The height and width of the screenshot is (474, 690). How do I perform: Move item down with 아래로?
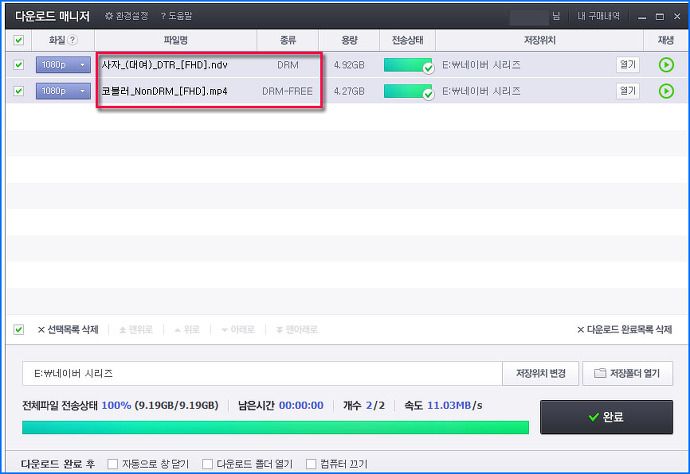(238, 329)
